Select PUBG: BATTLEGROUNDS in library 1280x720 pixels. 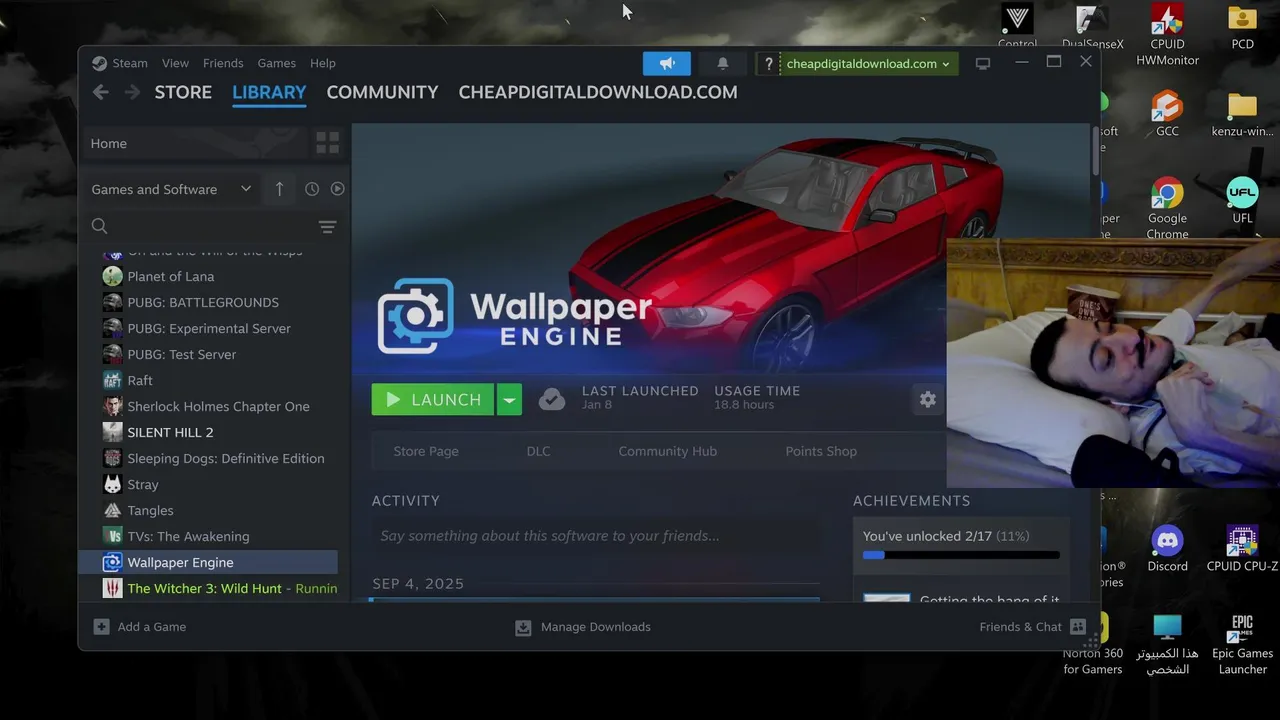[203, 302]
